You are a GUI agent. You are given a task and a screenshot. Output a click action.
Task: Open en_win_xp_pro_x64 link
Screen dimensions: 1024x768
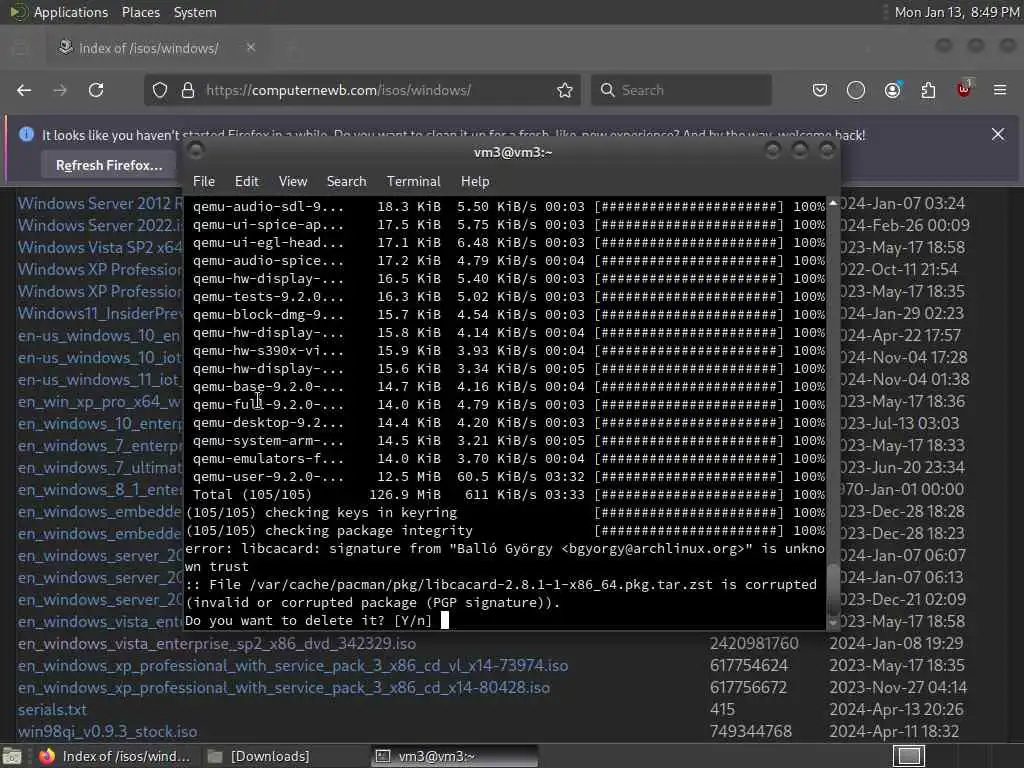pos(101,402)
